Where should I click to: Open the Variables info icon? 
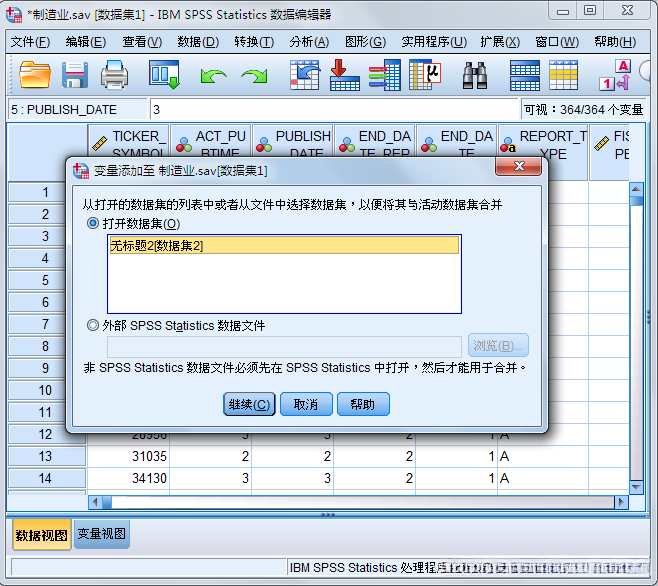pos(384,75)
